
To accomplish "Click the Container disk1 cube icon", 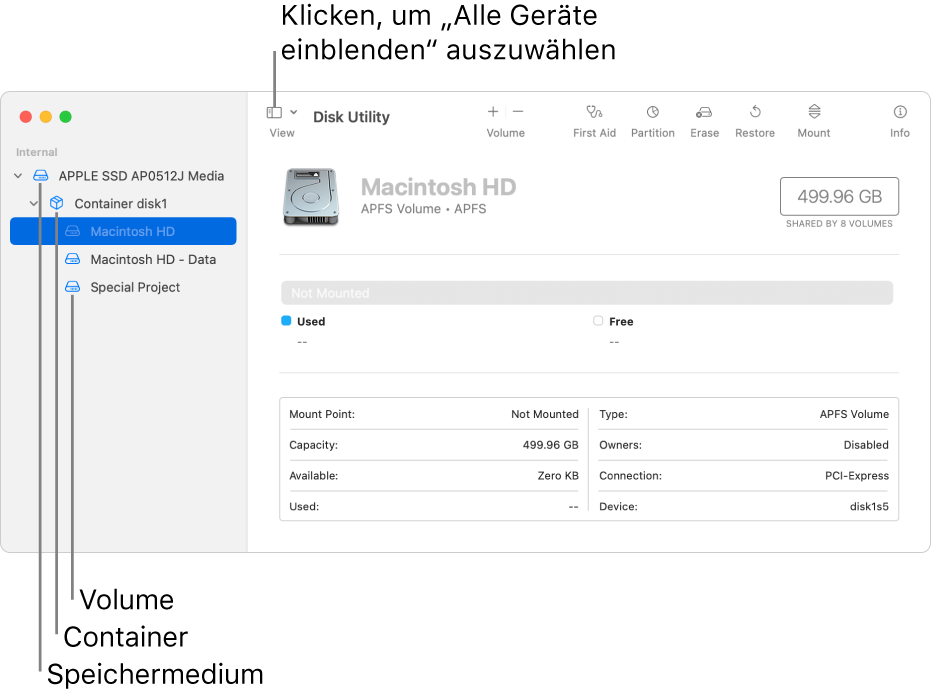I will (56, 203).
